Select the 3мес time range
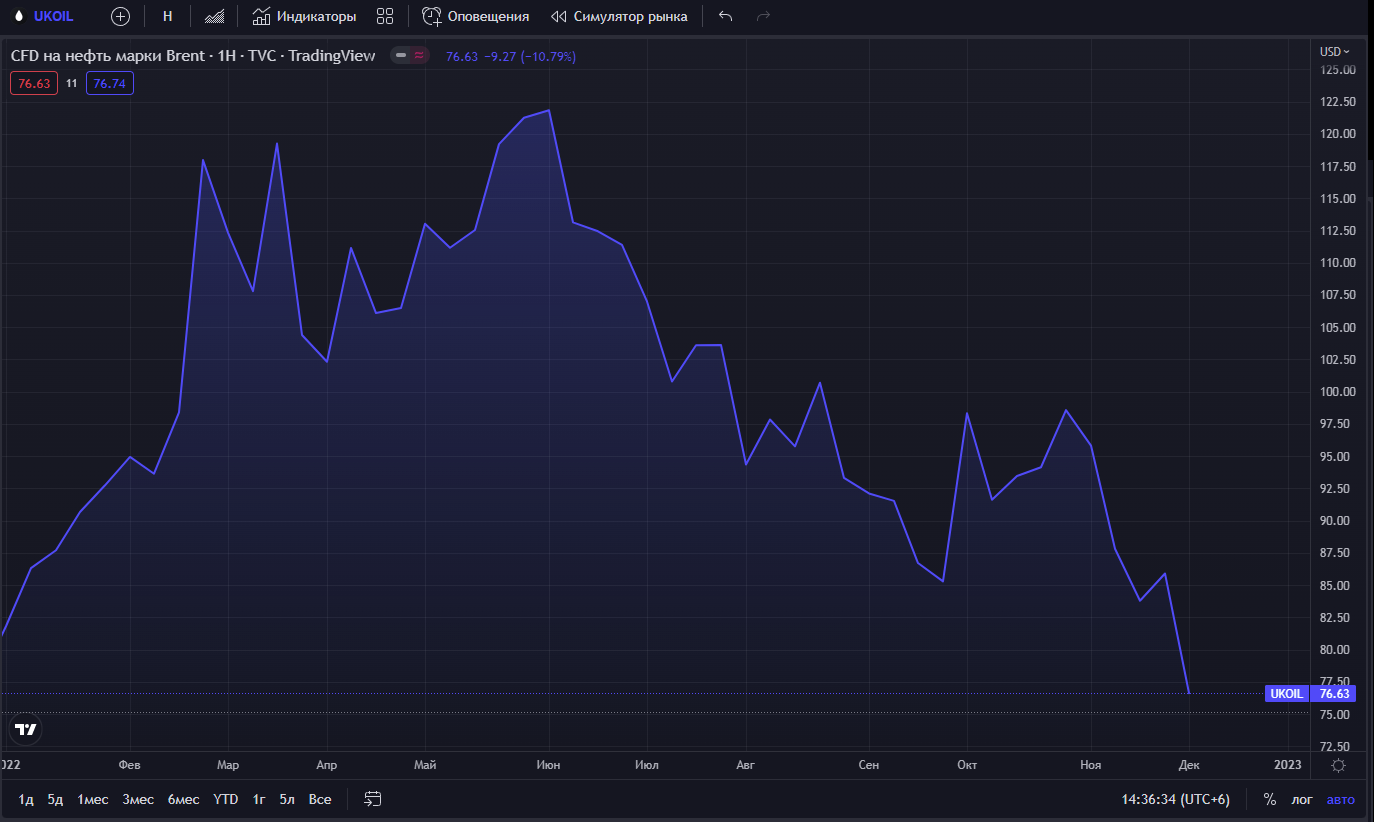Viewport: 1374px width, 822px height. pos(138,800)
